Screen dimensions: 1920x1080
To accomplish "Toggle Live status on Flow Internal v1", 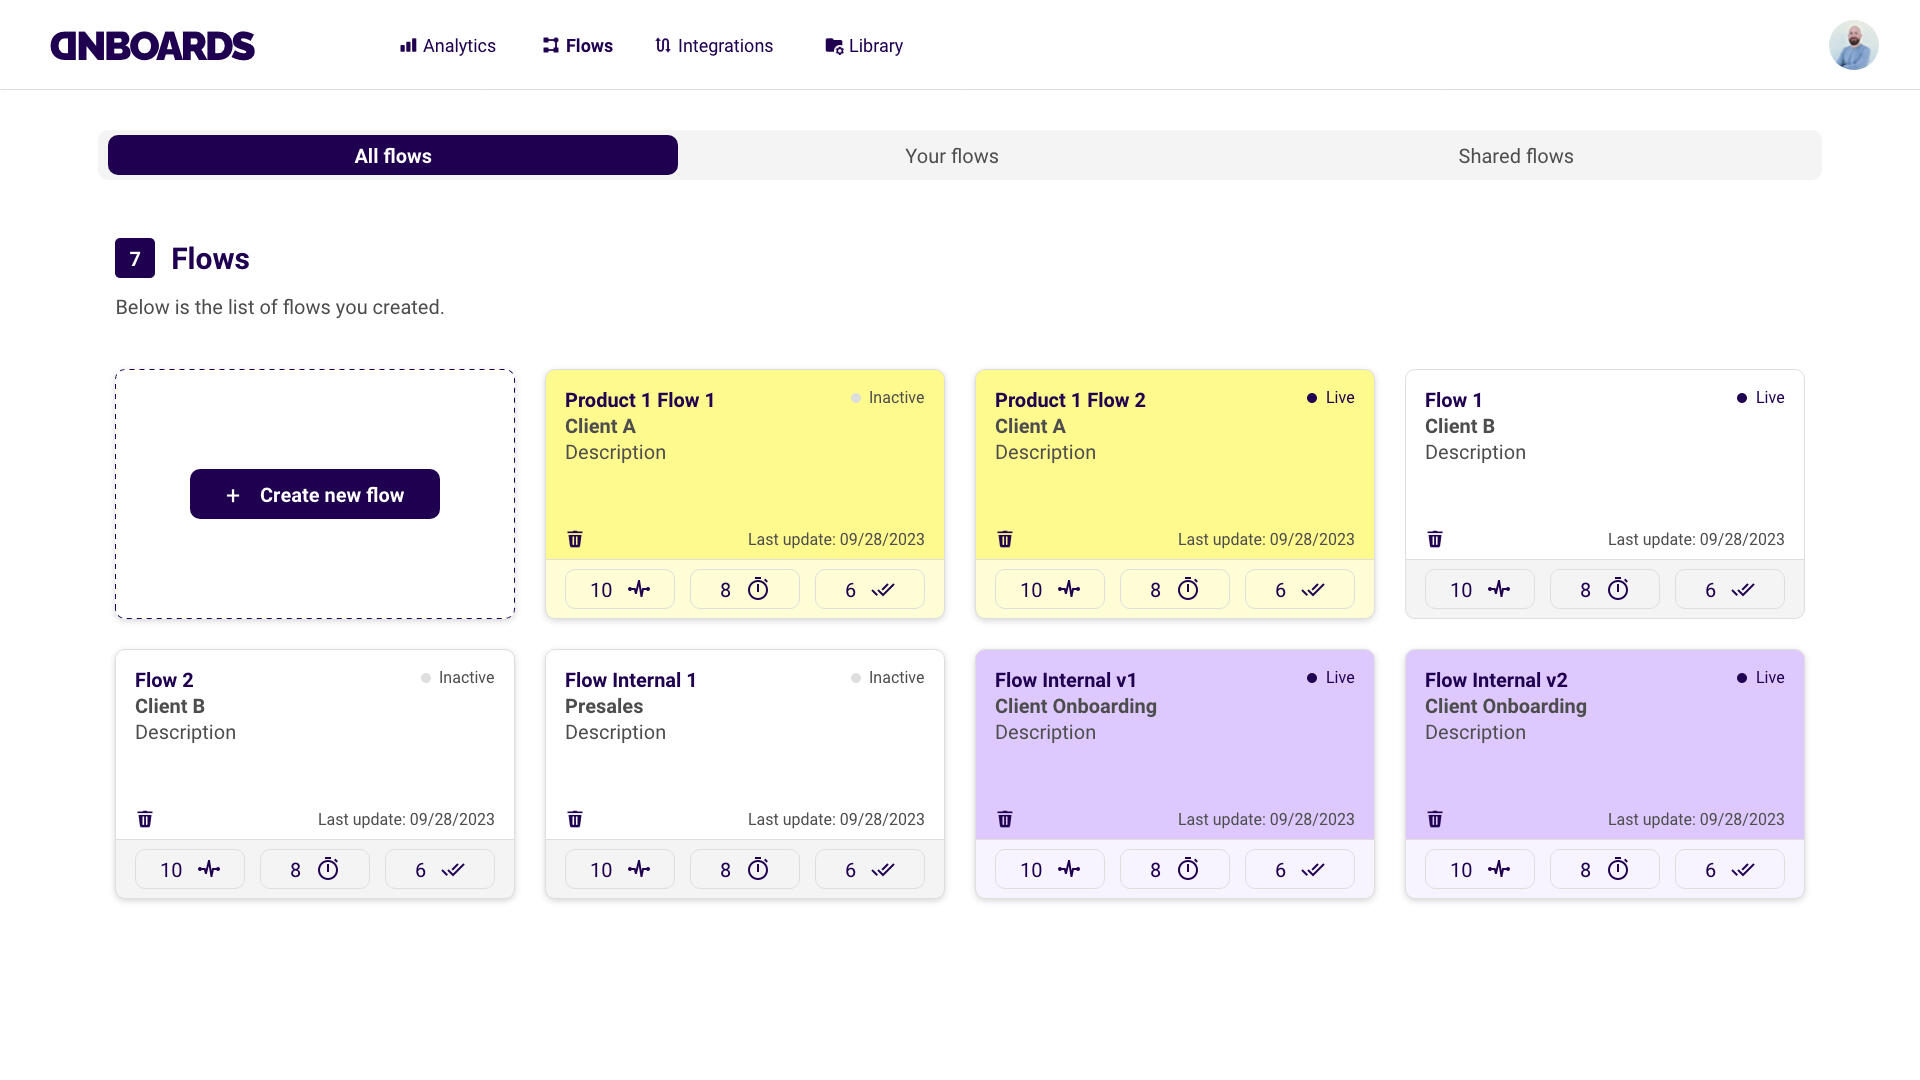I will tap(1330, 678).
